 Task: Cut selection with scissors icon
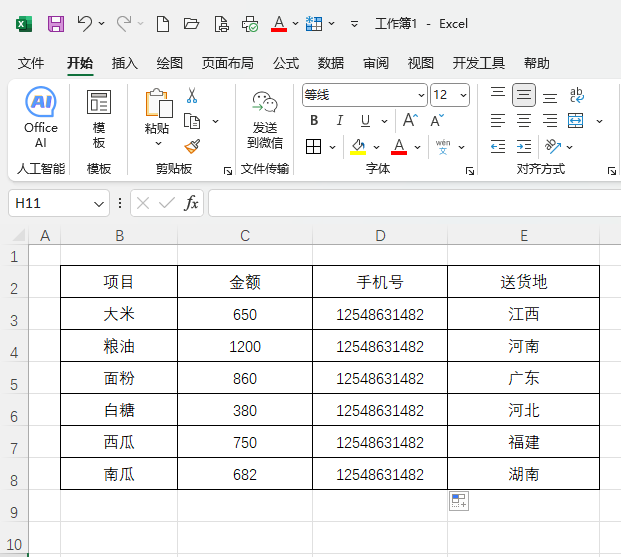192,95
